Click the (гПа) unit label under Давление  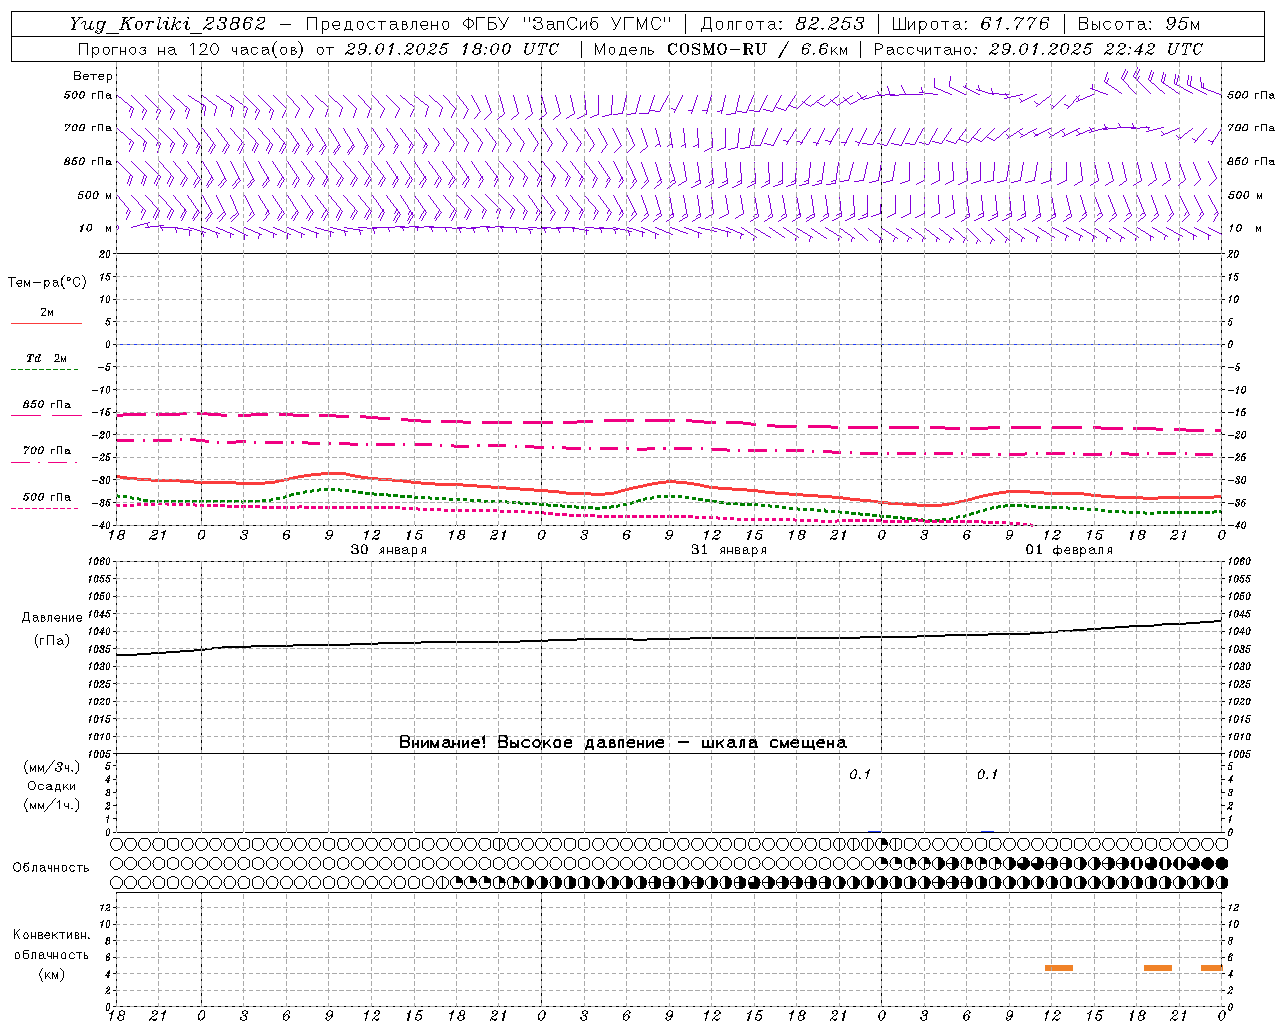52,641
